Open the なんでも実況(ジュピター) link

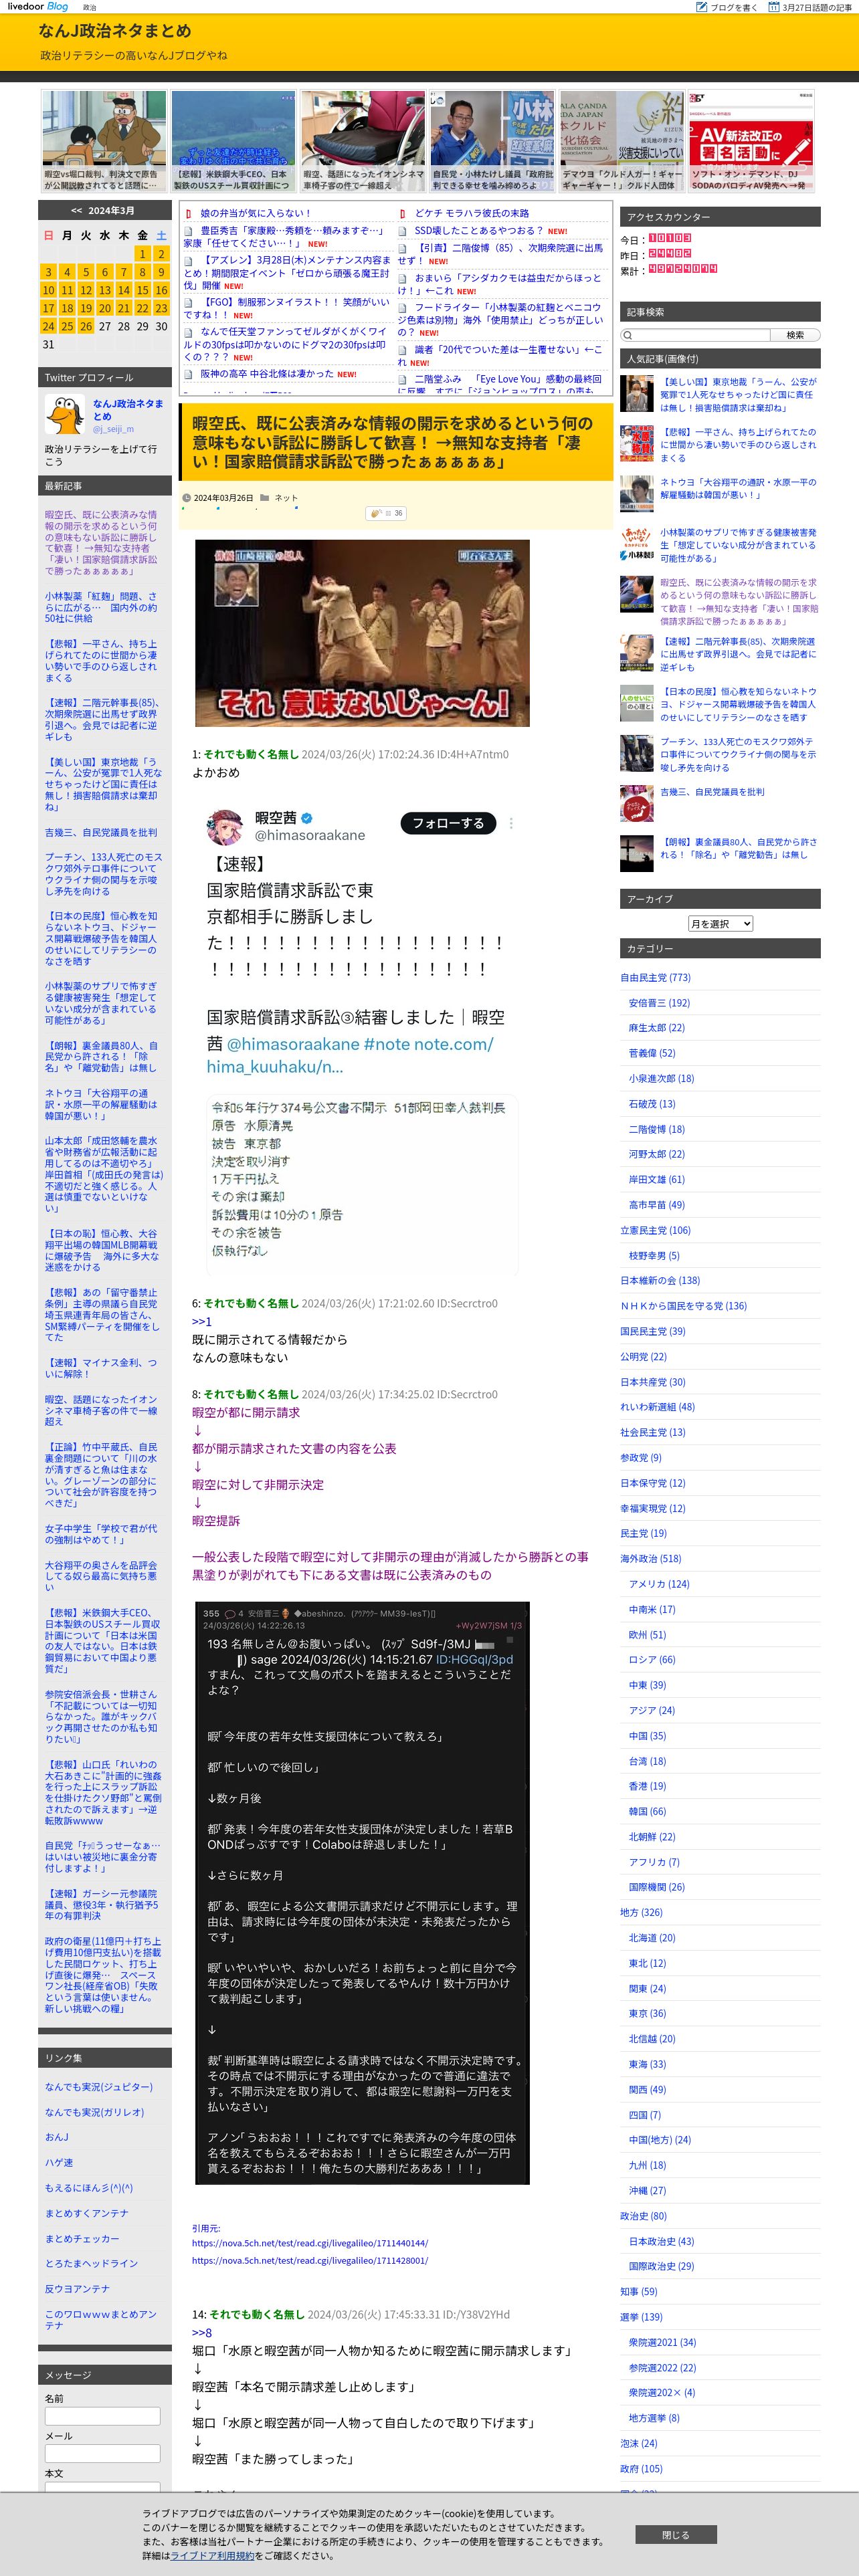pyautogui.click(x=99, y=2086)
